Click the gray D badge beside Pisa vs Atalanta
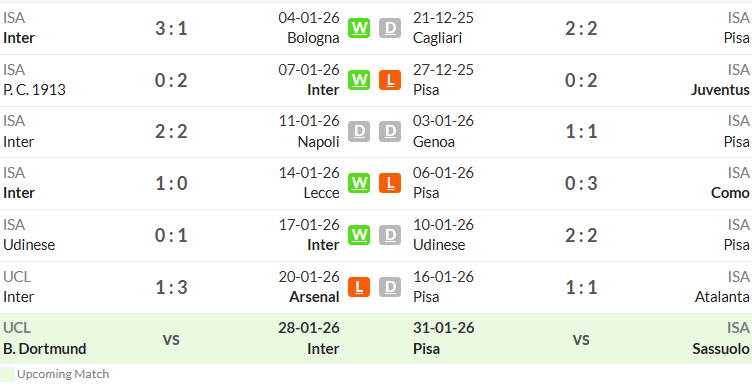The width and height of the screenshot is (752, 387). pyautogui.click(x=390, y=287)
